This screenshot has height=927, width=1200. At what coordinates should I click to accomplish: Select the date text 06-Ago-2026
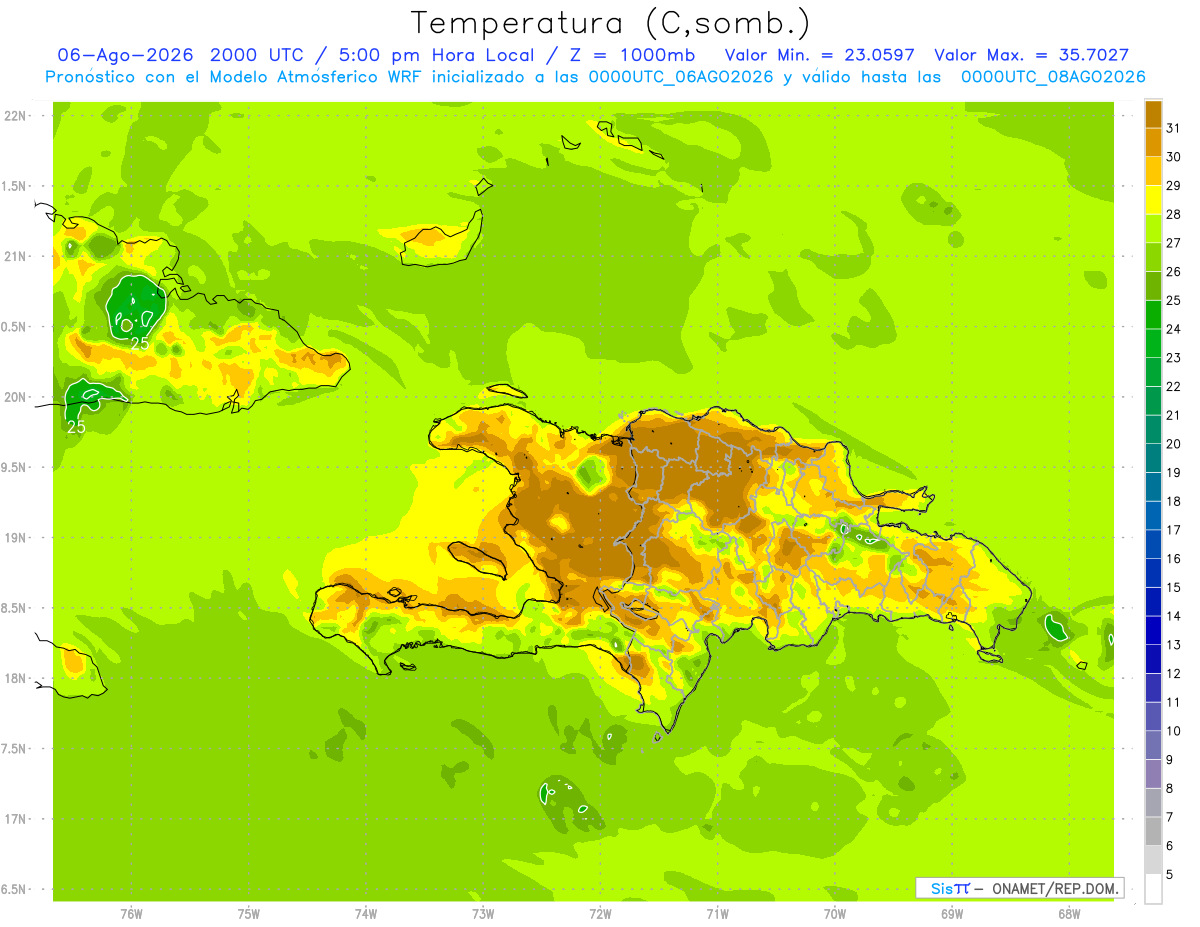tap(125, 55)
